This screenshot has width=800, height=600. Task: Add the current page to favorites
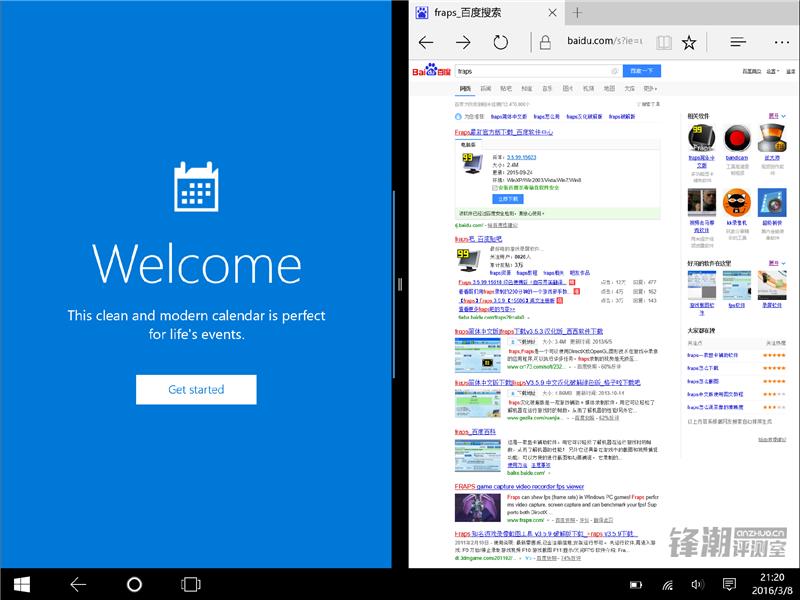pos(688,42)
